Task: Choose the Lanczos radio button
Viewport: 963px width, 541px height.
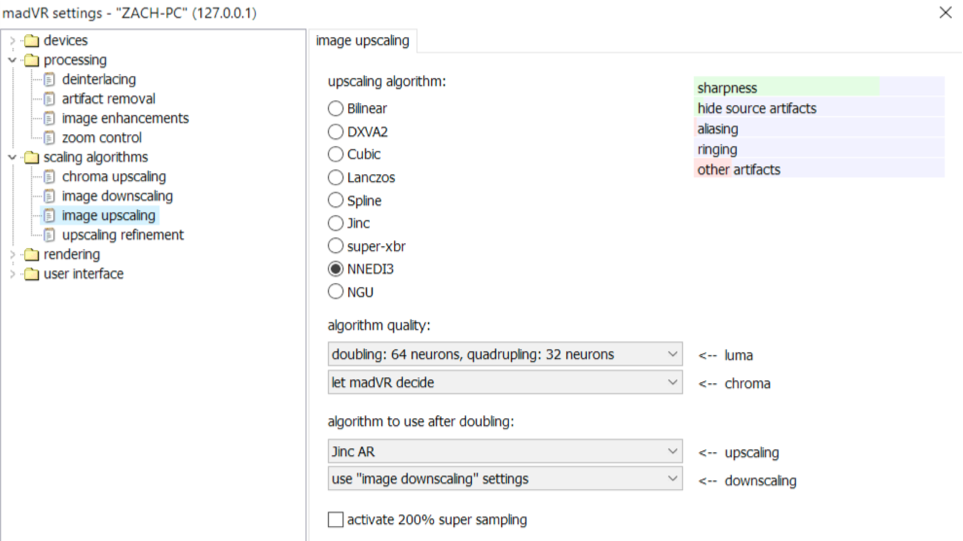Action: click(x=336, y=177)
